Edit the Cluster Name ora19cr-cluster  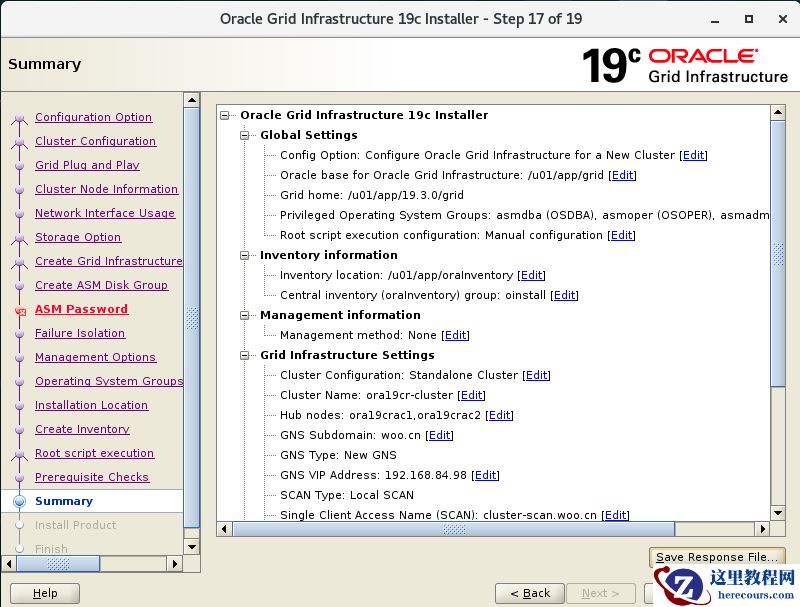(x=471, y=395)
